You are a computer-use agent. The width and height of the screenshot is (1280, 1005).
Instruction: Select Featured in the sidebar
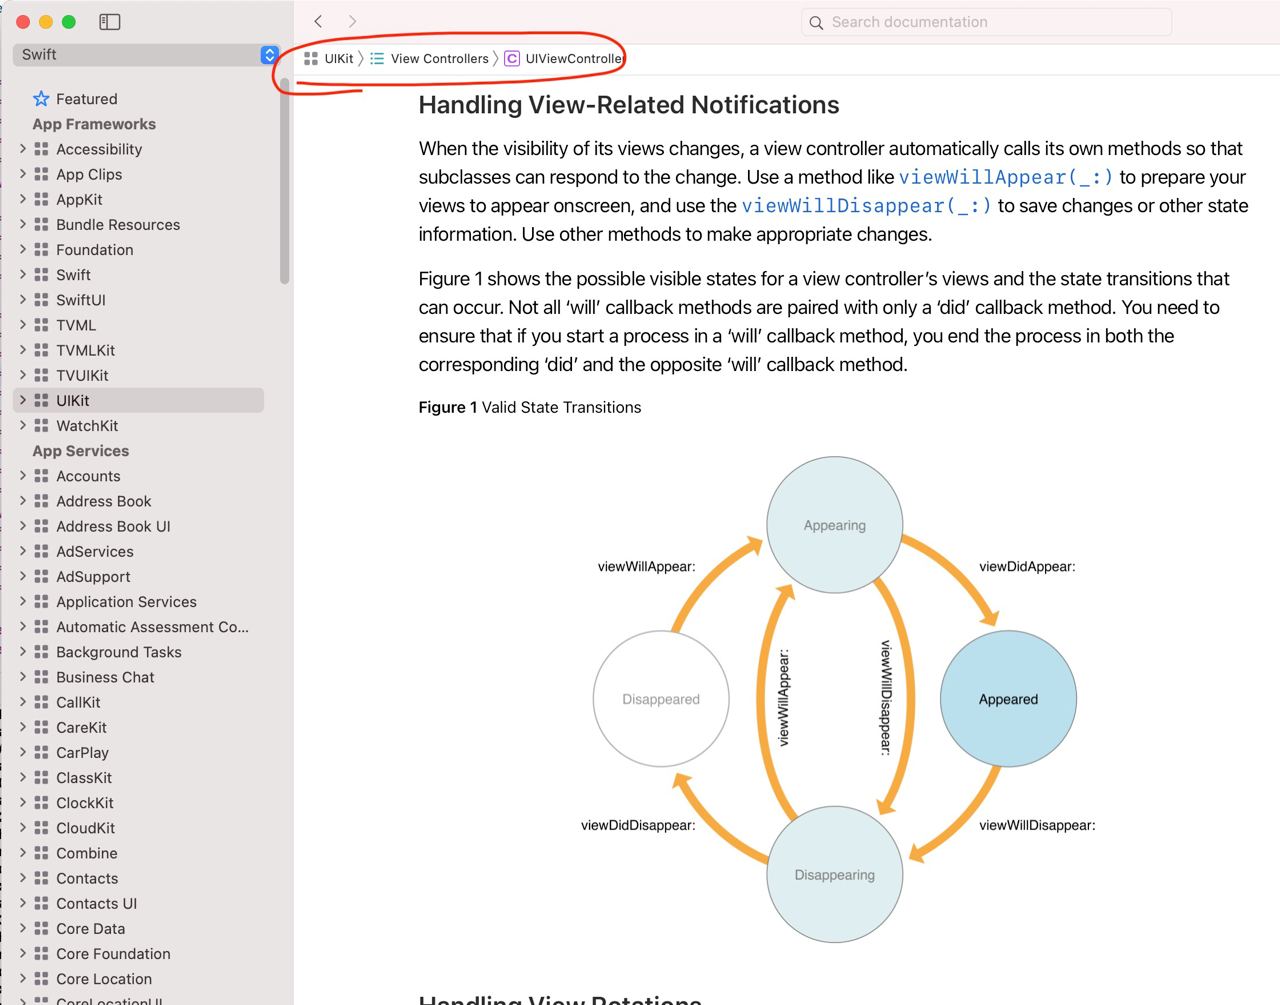(87, 99)
